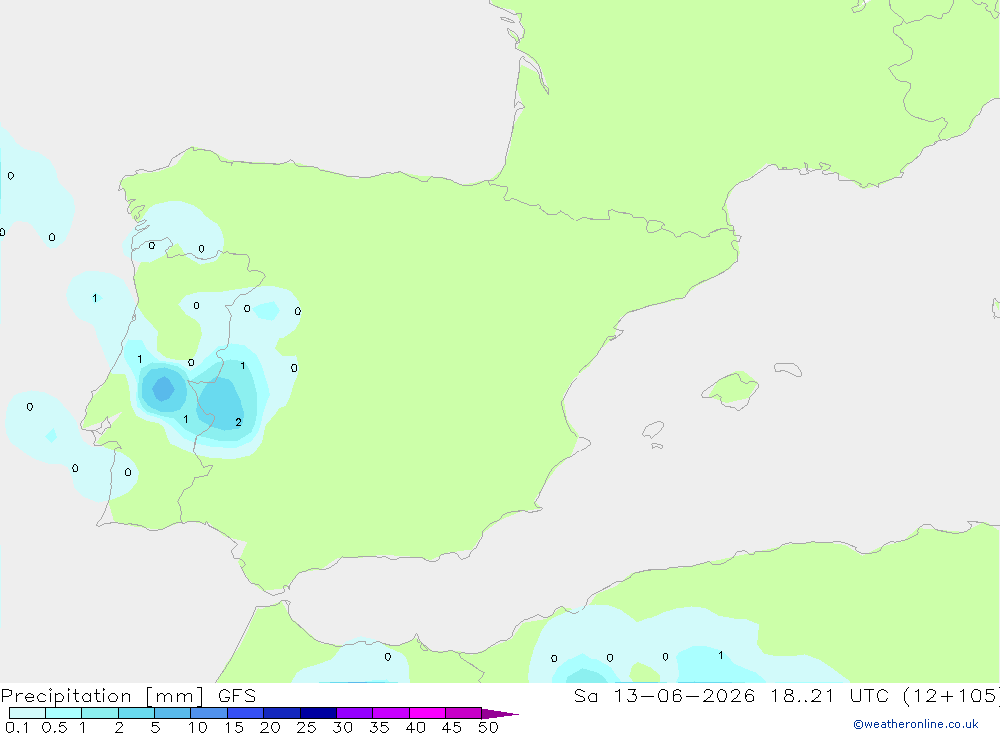1000x733 pixels.
Task: Click legend tick label "45"
Action: (x=452, y=727)
